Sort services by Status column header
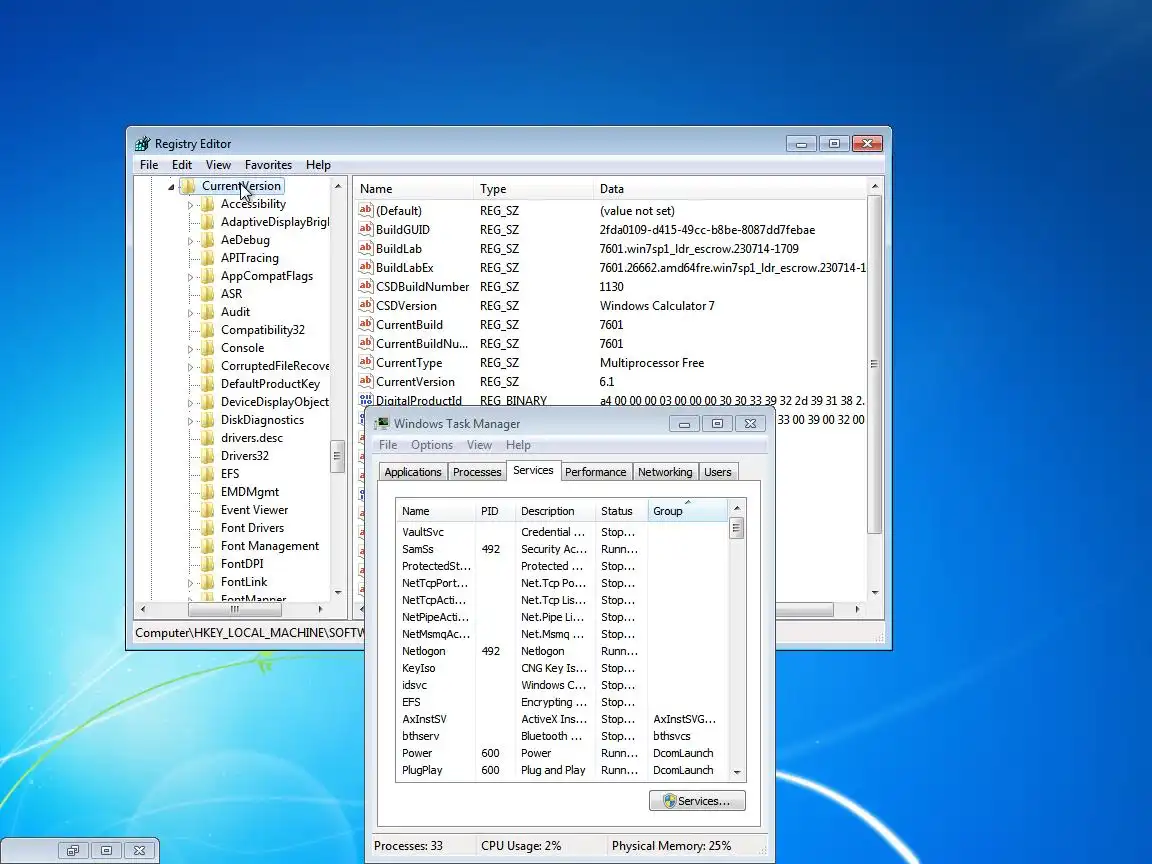 620,511
